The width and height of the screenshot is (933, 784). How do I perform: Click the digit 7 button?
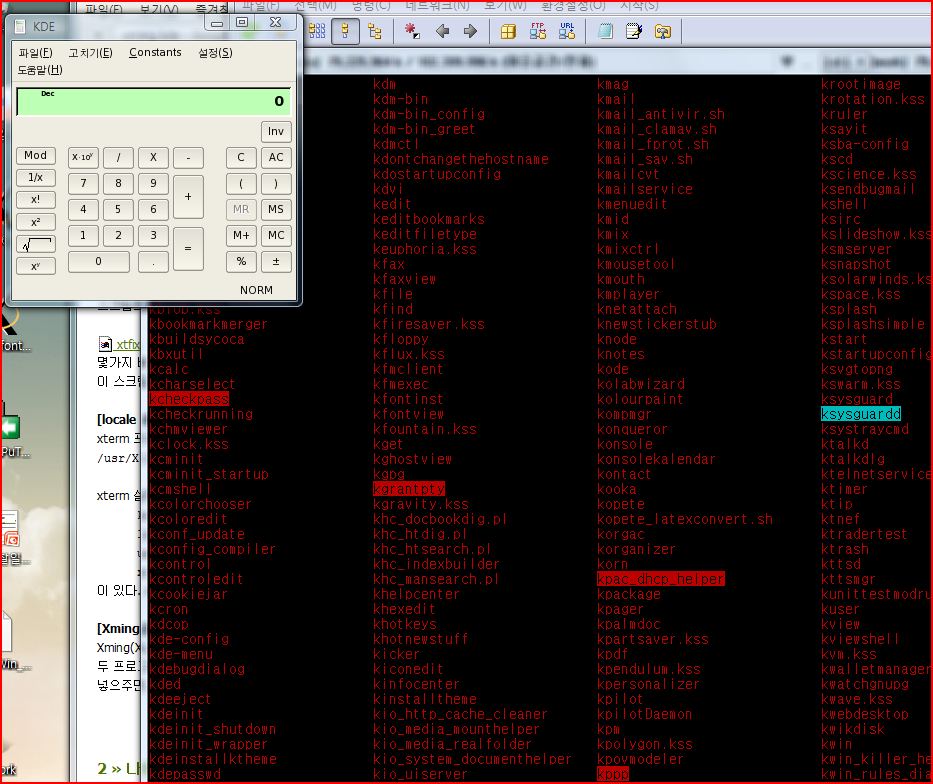pos(83,184)
